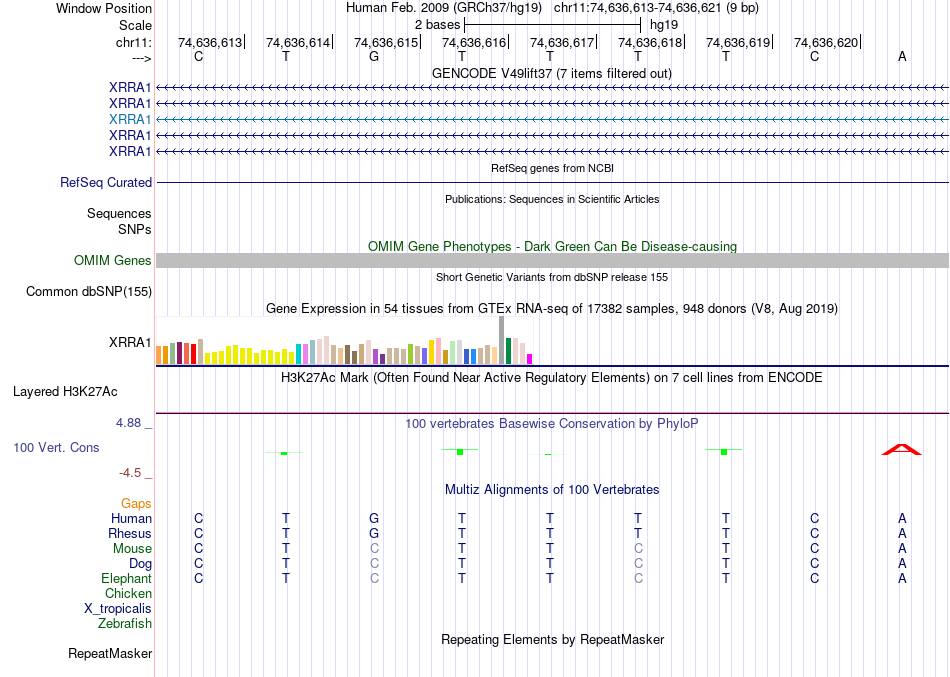950x677 pixels.
Task: Select position label 74,636,613
Action: tap(210, 42)
